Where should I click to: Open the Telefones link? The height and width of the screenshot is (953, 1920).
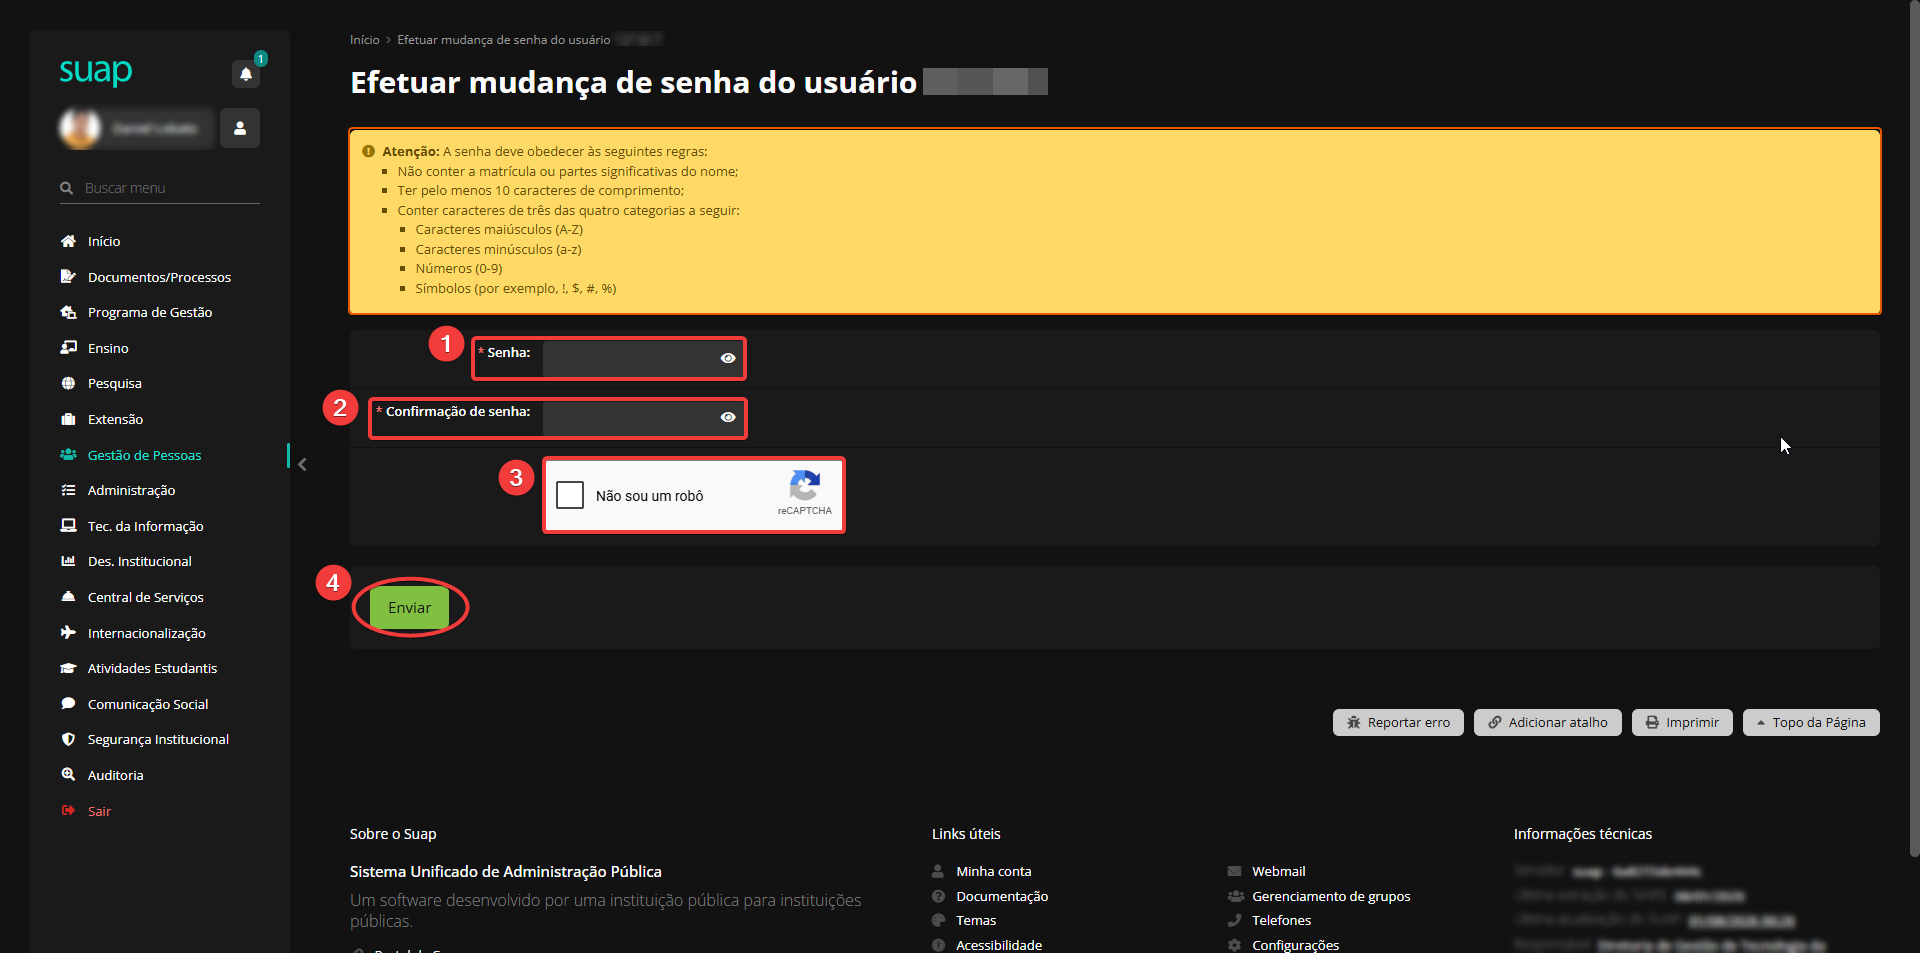click(x=1281, y=920)
